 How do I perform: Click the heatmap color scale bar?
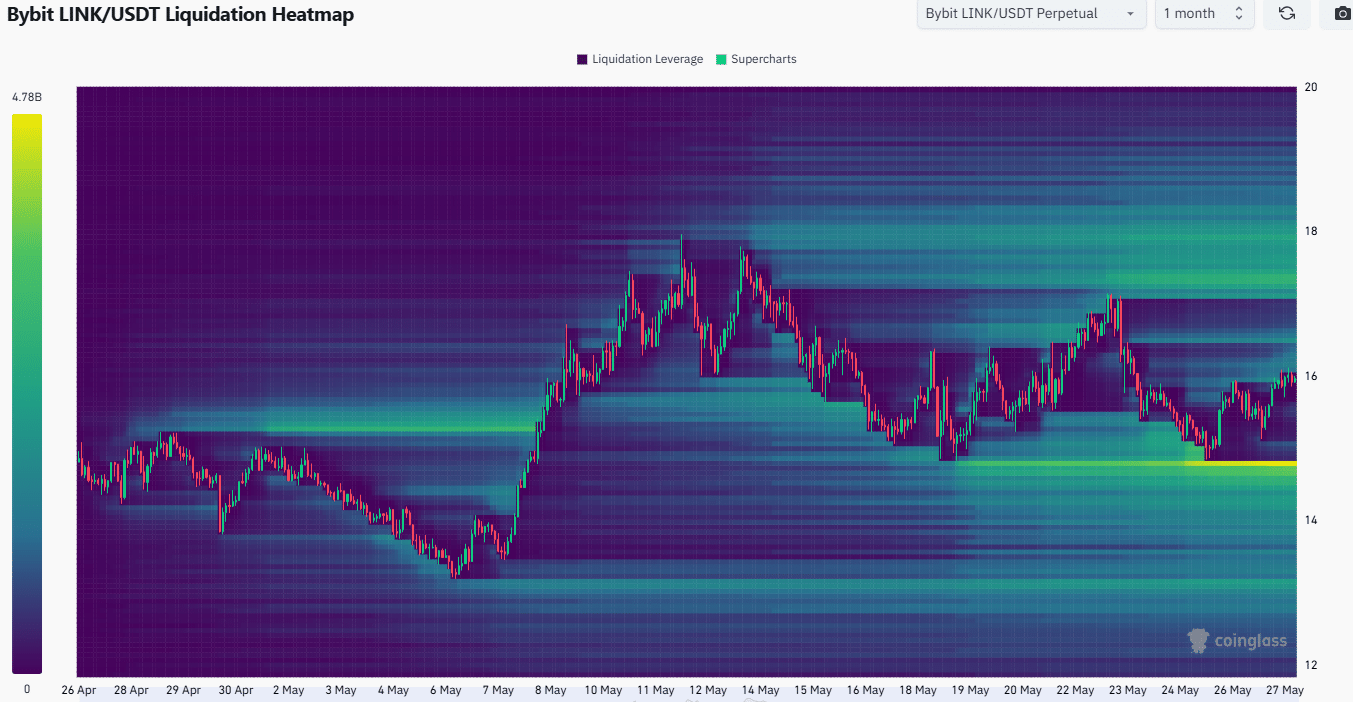coord(27,394)
